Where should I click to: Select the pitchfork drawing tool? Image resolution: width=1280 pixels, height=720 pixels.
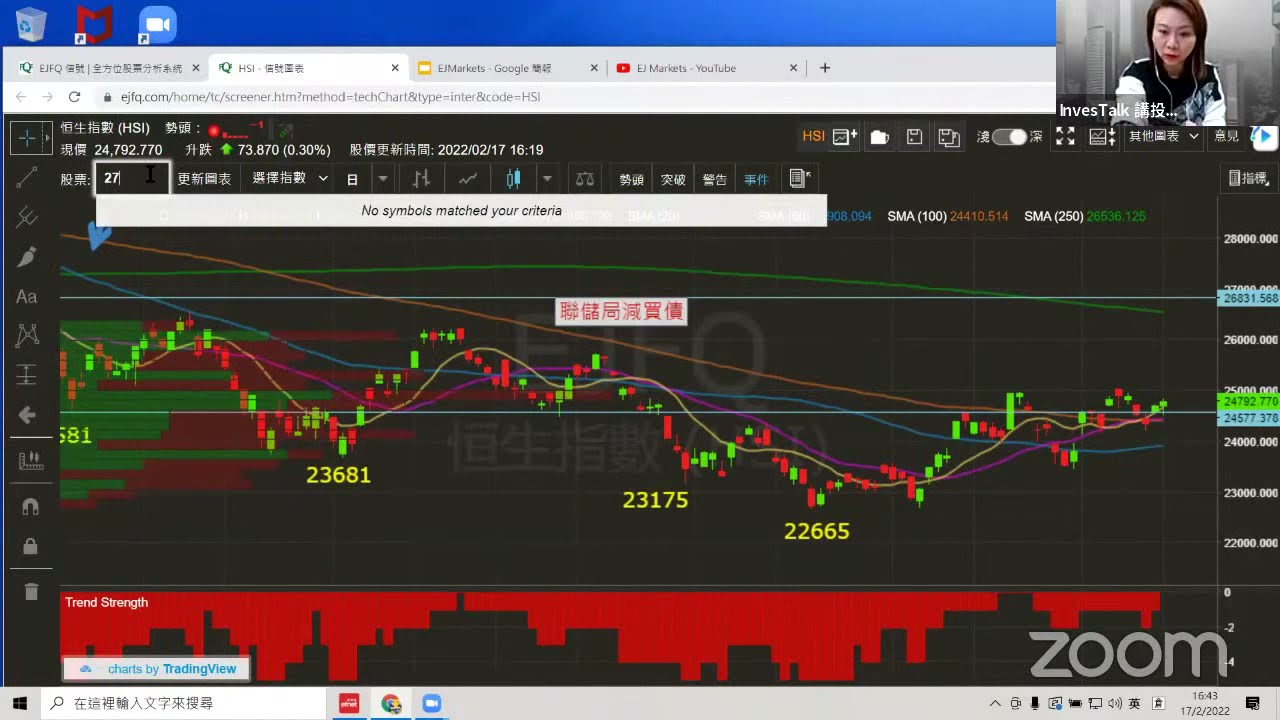[x=27, y=217]
